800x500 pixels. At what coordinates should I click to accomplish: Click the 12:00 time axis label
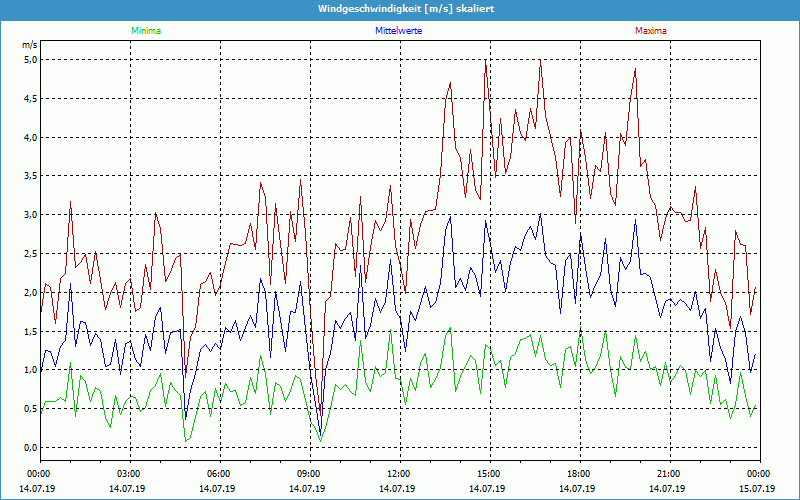point(399,474)
